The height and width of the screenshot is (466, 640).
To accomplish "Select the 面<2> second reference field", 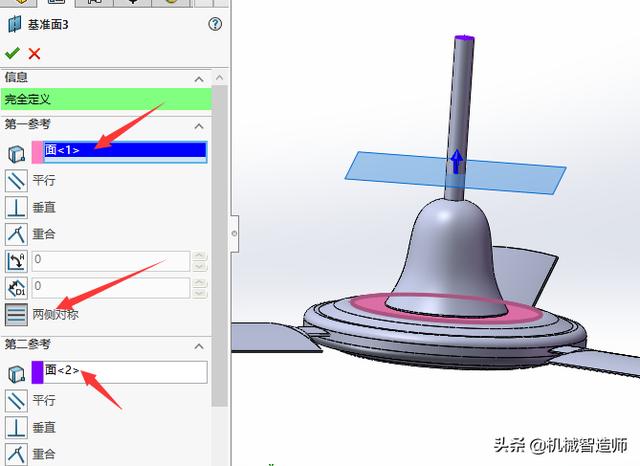I will tap(125, 372).
